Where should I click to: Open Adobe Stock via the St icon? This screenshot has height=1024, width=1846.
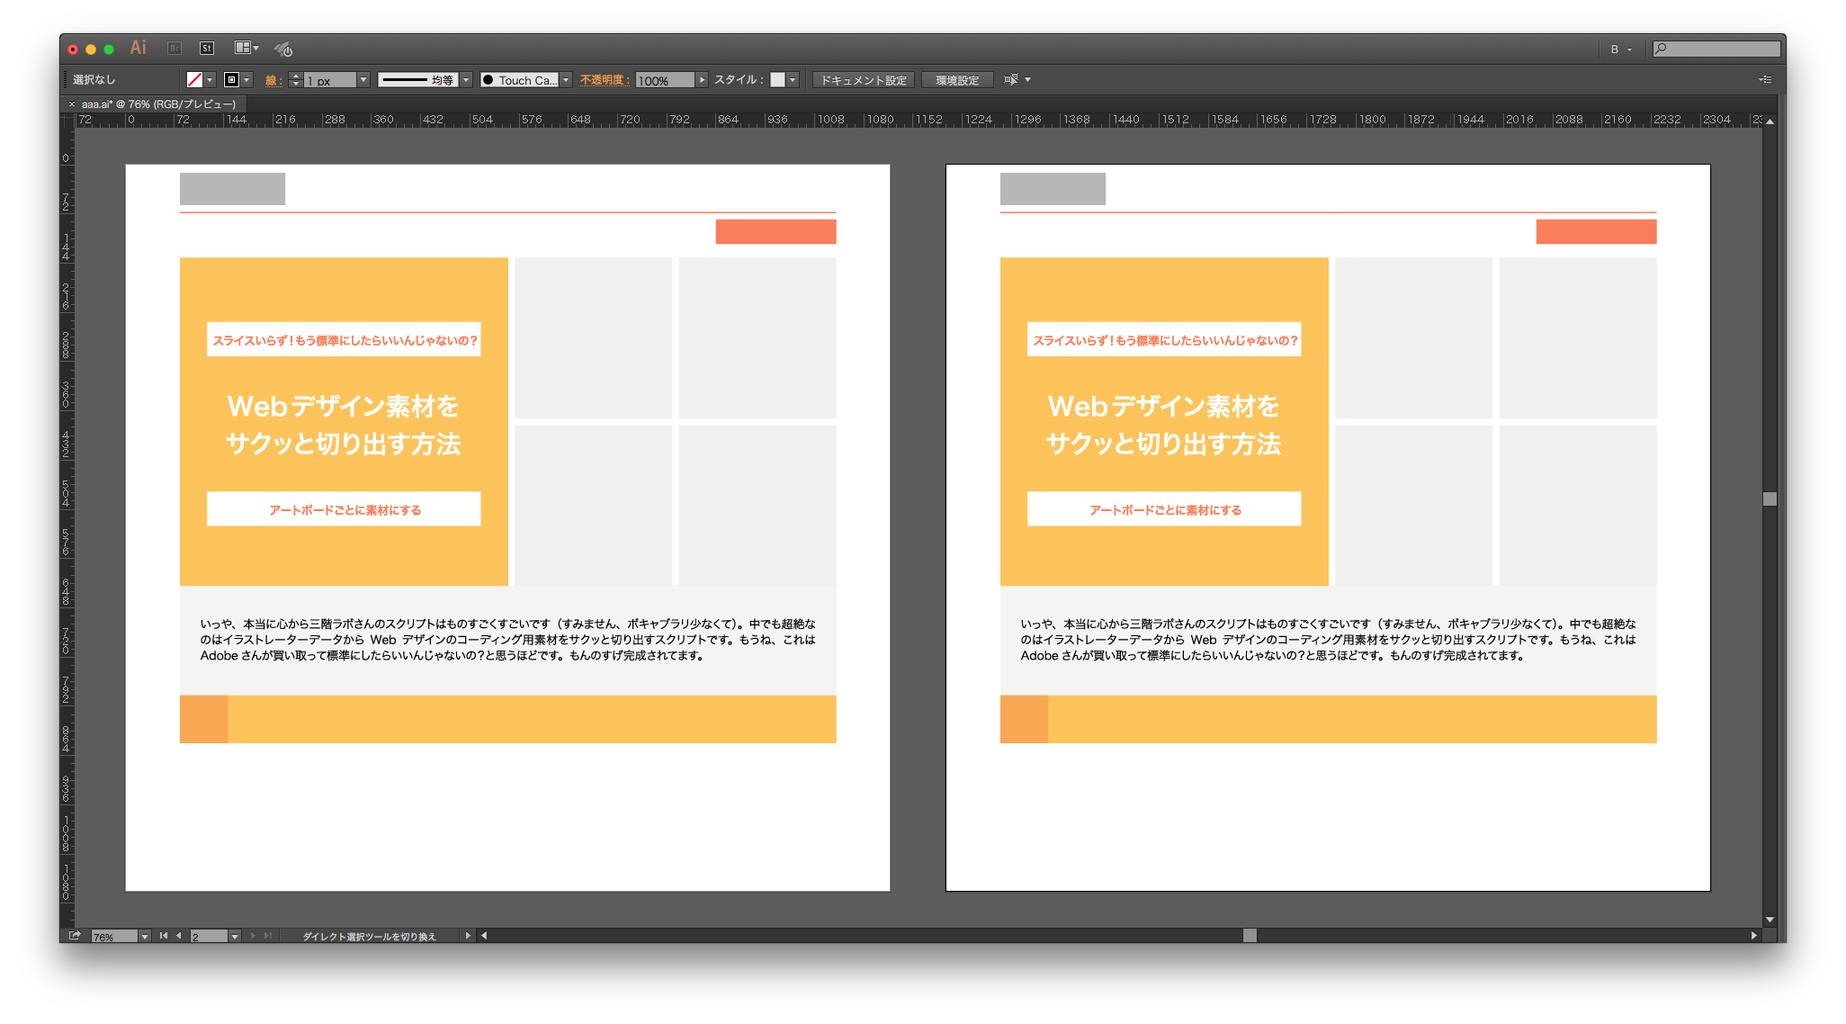(x=207, y=47)
